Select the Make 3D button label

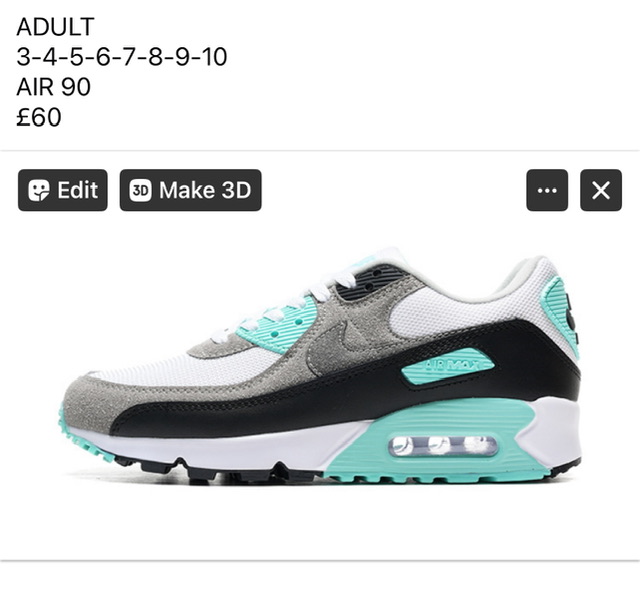coord(205,190)
